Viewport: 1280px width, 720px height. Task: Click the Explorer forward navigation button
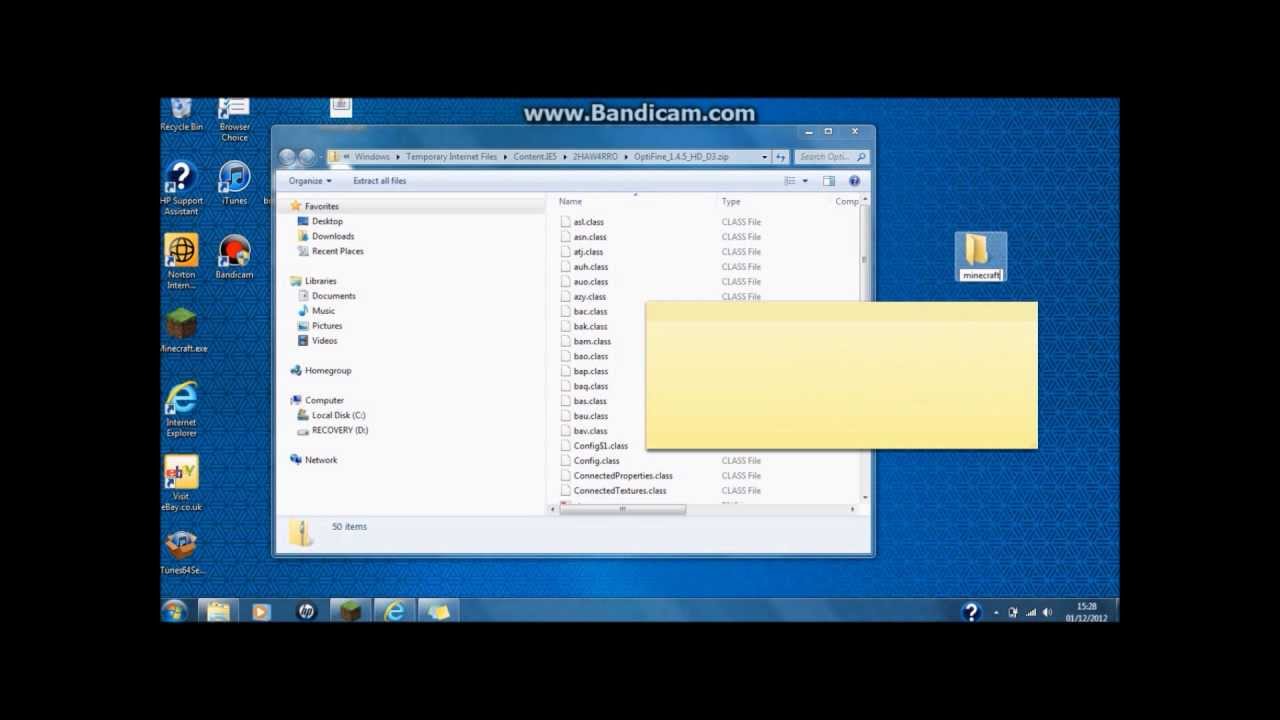(x=306, y=157)
